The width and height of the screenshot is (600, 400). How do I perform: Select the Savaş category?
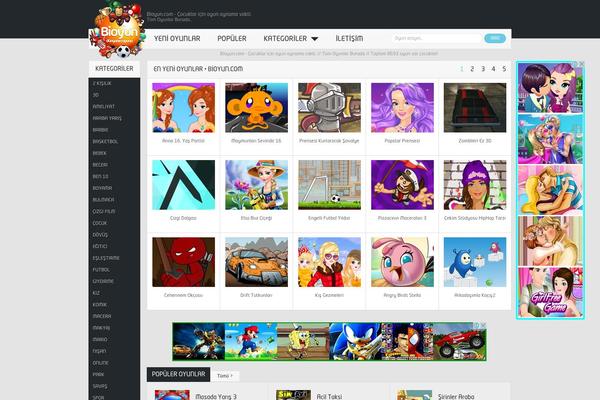pos(100,386)
